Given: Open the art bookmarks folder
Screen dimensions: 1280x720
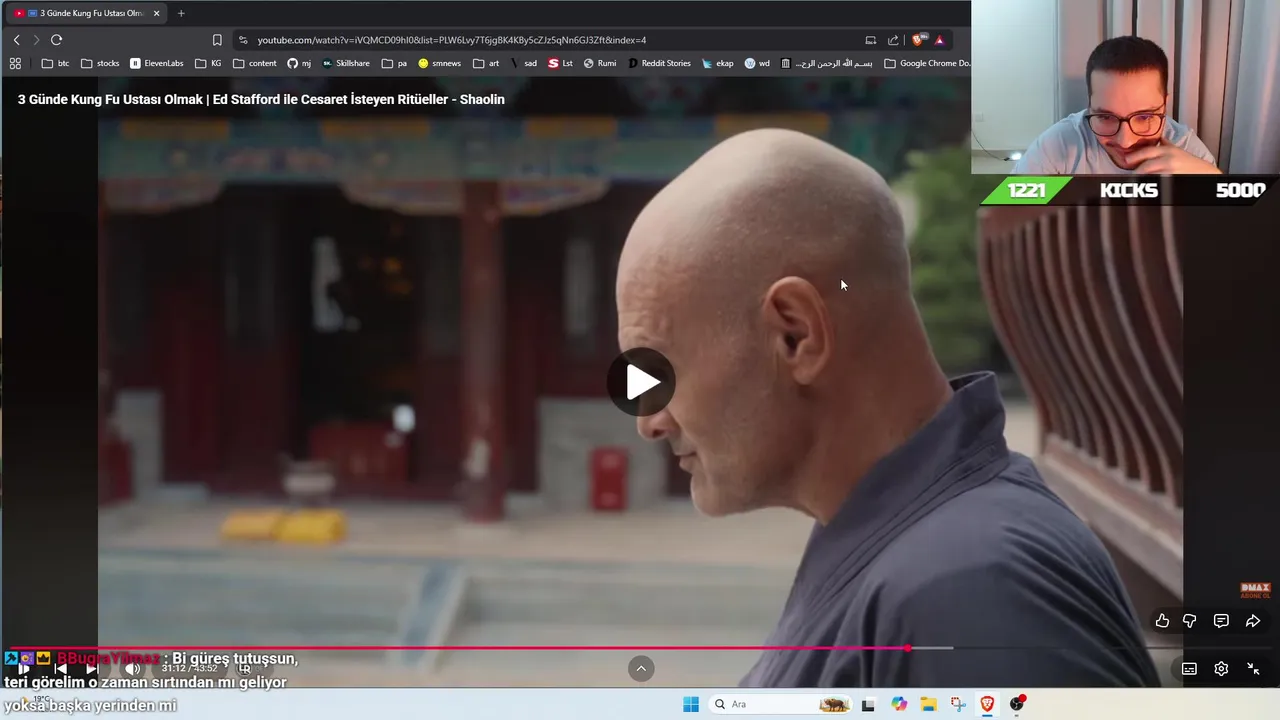Looking at the screenshot, I should tap(486, 63).
